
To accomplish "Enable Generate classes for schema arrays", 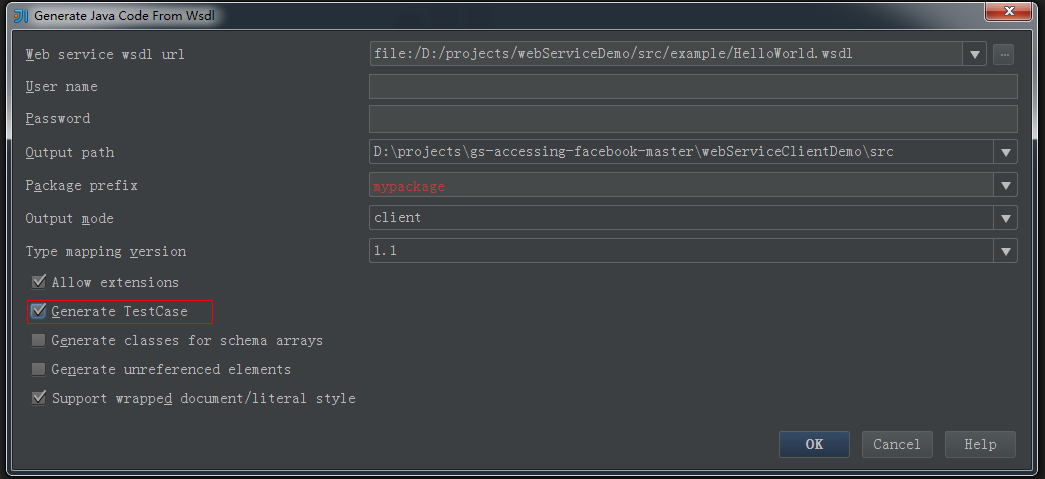I will point(39,340).
